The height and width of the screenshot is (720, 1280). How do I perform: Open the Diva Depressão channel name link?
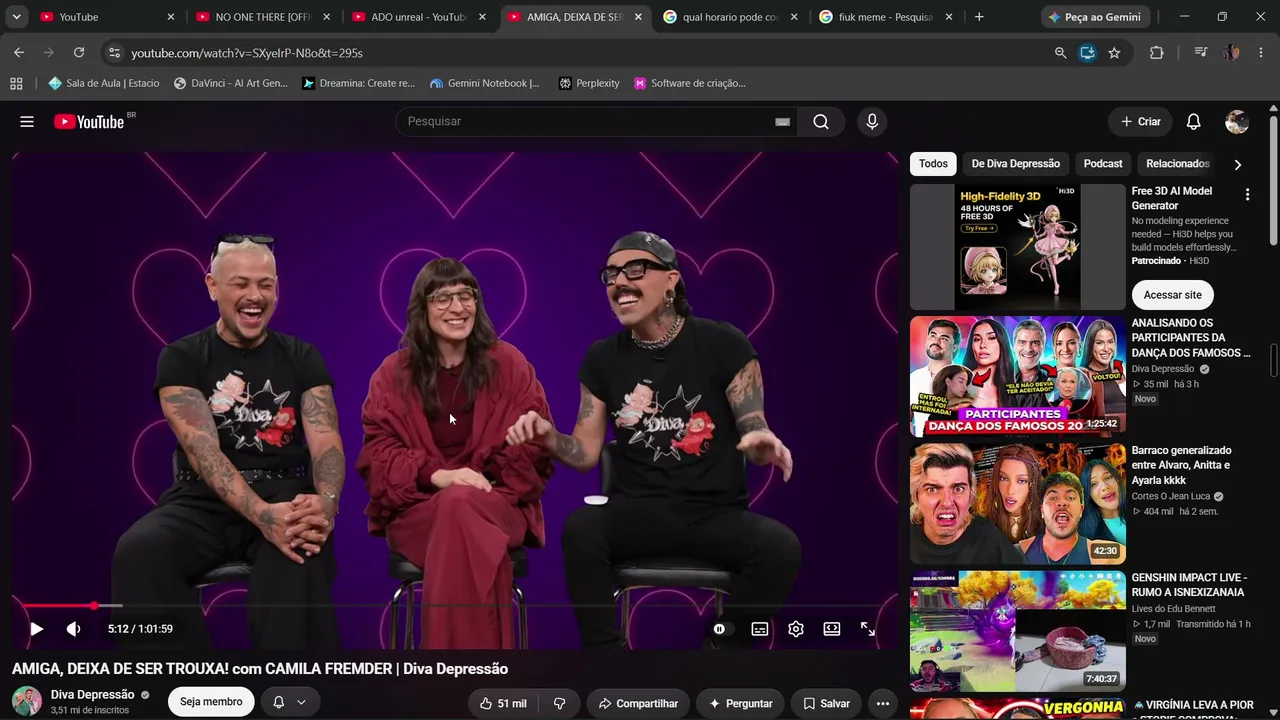coord(92,695)
